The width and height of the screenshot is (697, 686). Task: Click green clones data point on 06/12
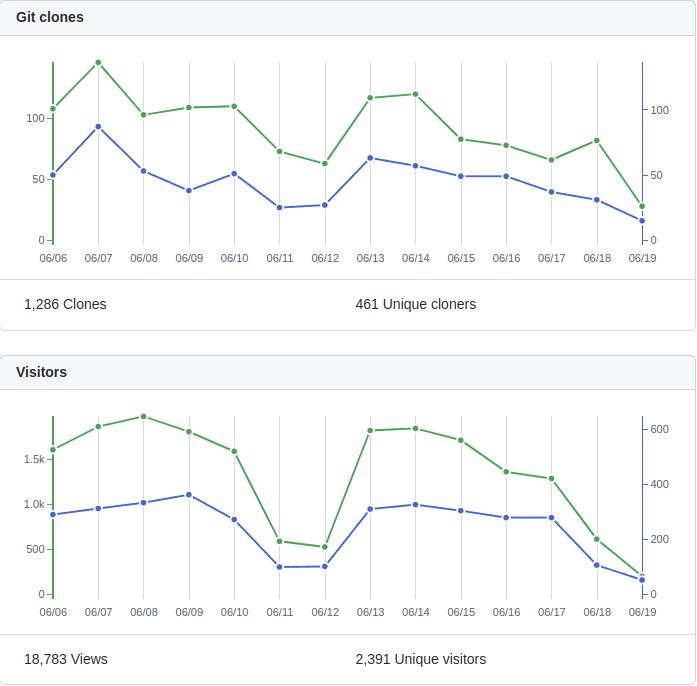pyautogui.click(x=325, y=163)
